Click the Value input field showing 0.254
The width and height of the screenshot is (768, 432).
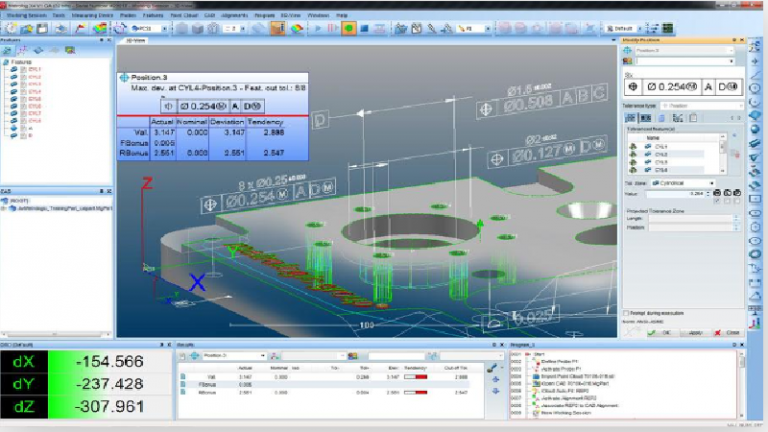(676, 194)
